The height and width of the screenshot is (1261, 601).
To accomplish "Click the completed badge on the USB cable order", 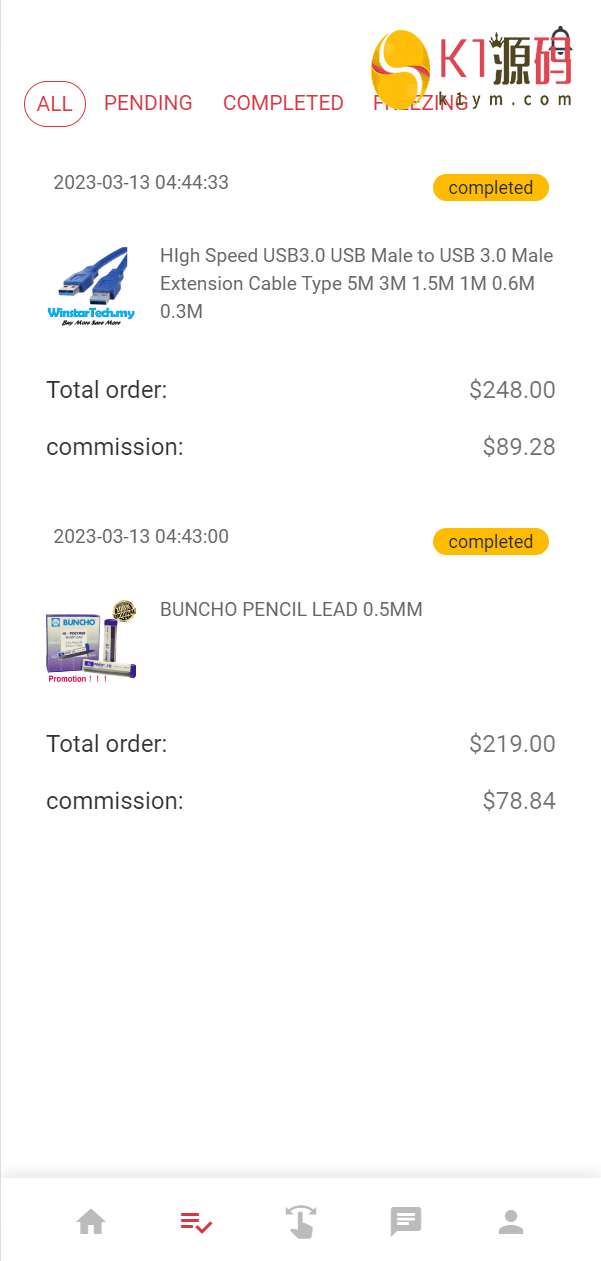I will (x=490, y=188).
